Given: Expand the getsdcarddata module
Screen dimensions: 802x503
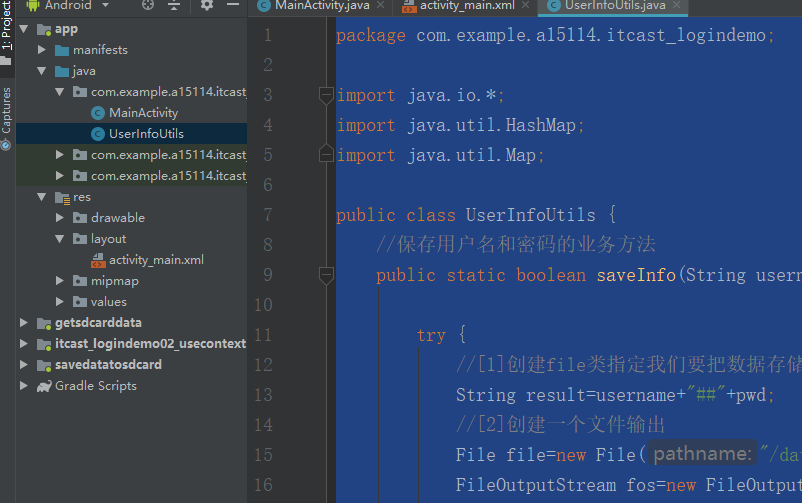Looking at the screenshot, I should coord(24,322).
